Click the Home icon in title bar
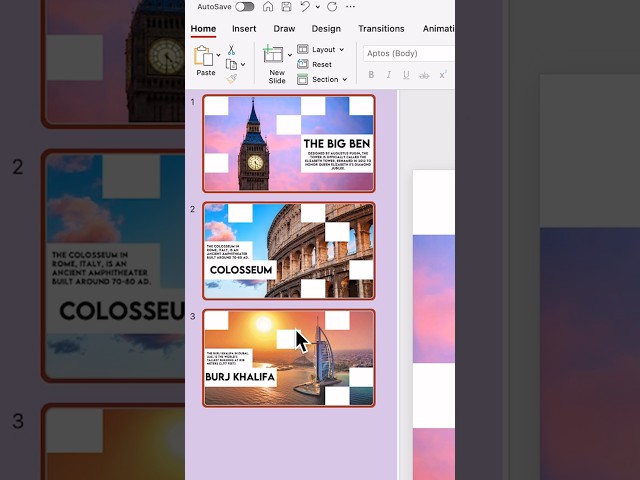 268,7
